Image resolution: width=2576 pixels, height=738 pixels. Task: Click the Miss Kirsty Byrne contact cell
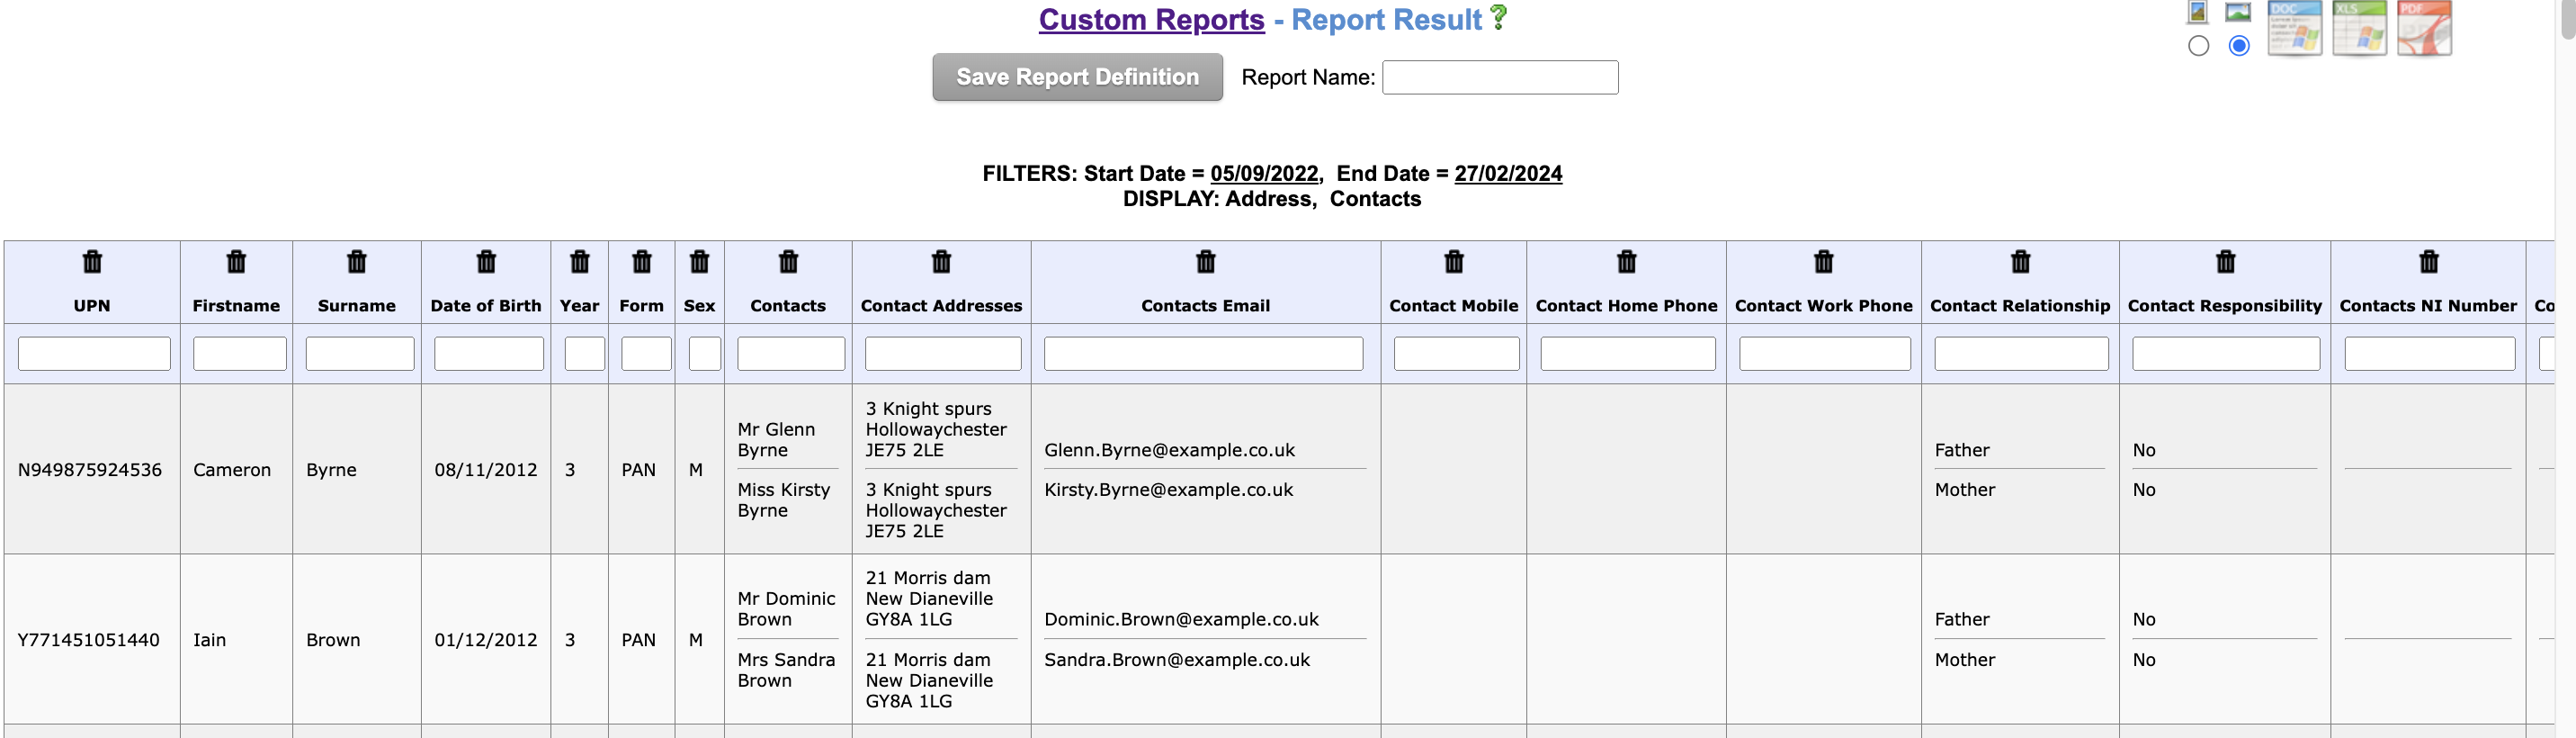[784, 500]
